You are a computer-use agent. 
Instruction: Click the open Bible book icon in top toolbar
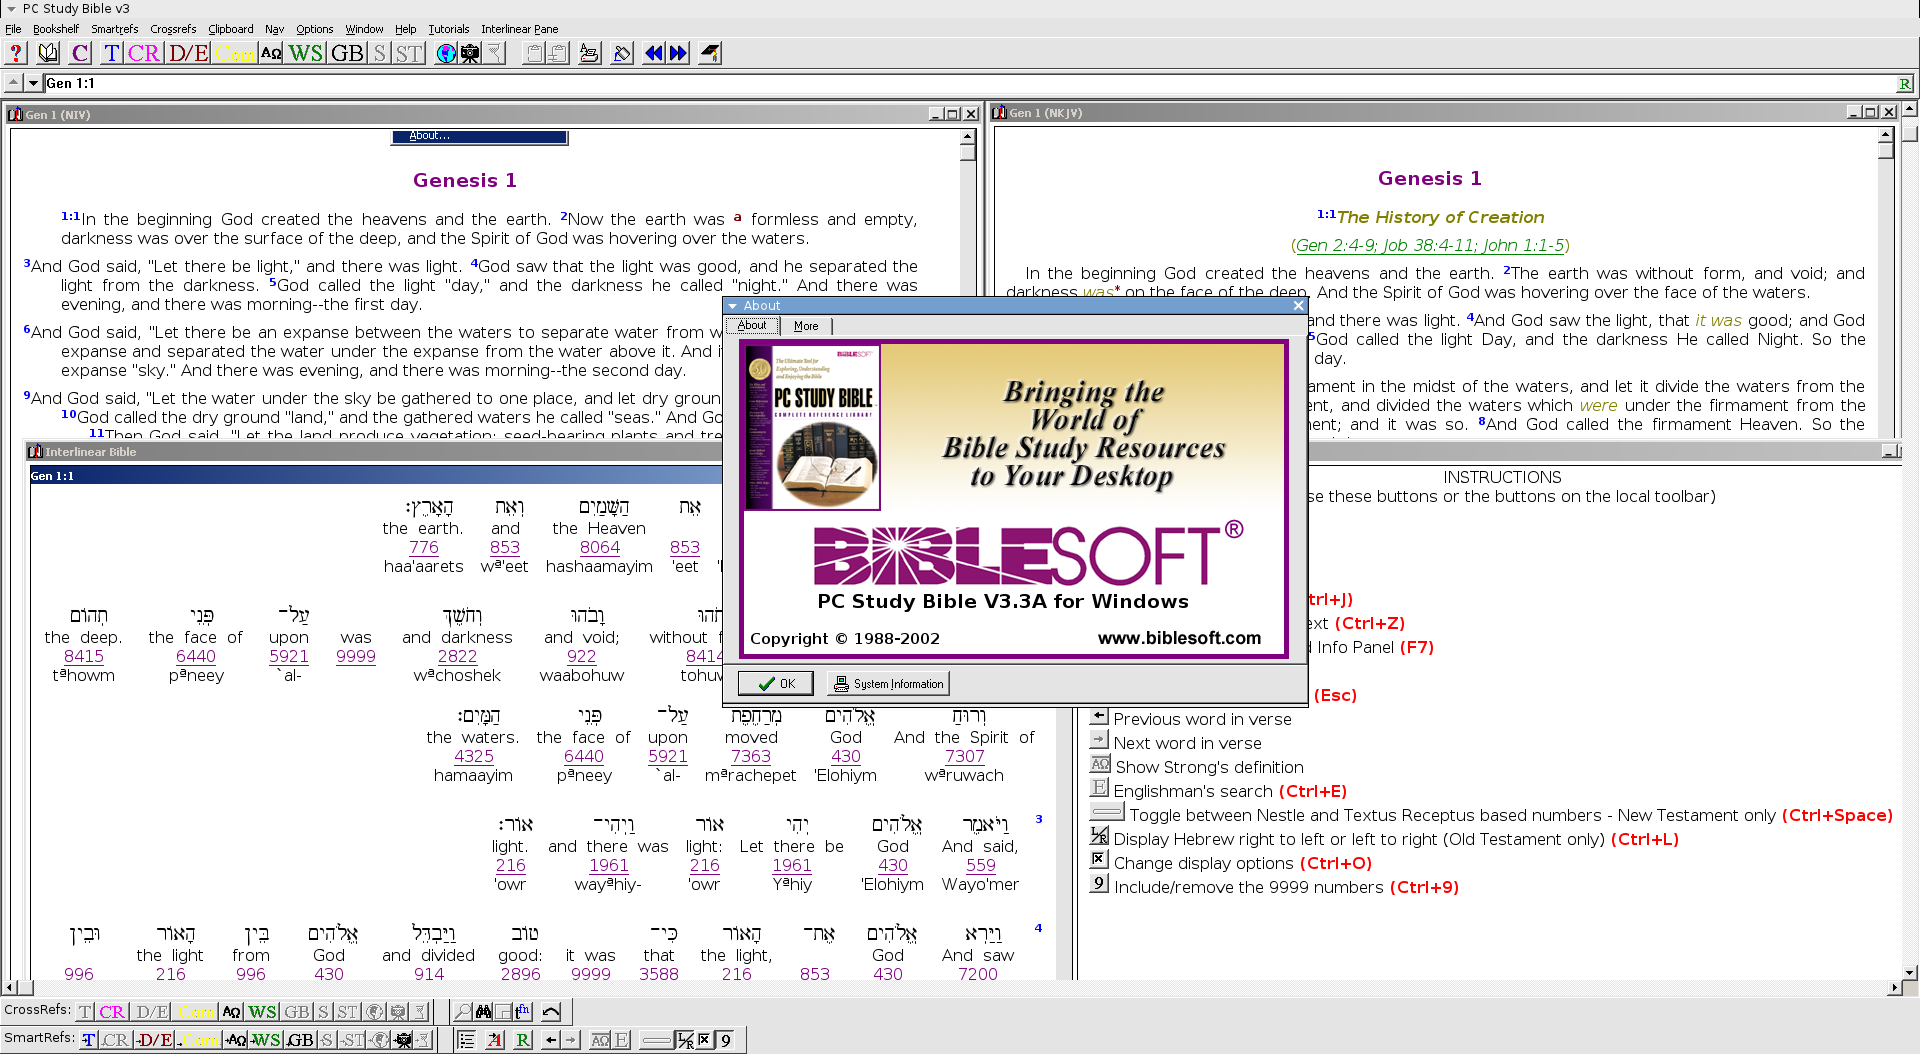(48, 53)
